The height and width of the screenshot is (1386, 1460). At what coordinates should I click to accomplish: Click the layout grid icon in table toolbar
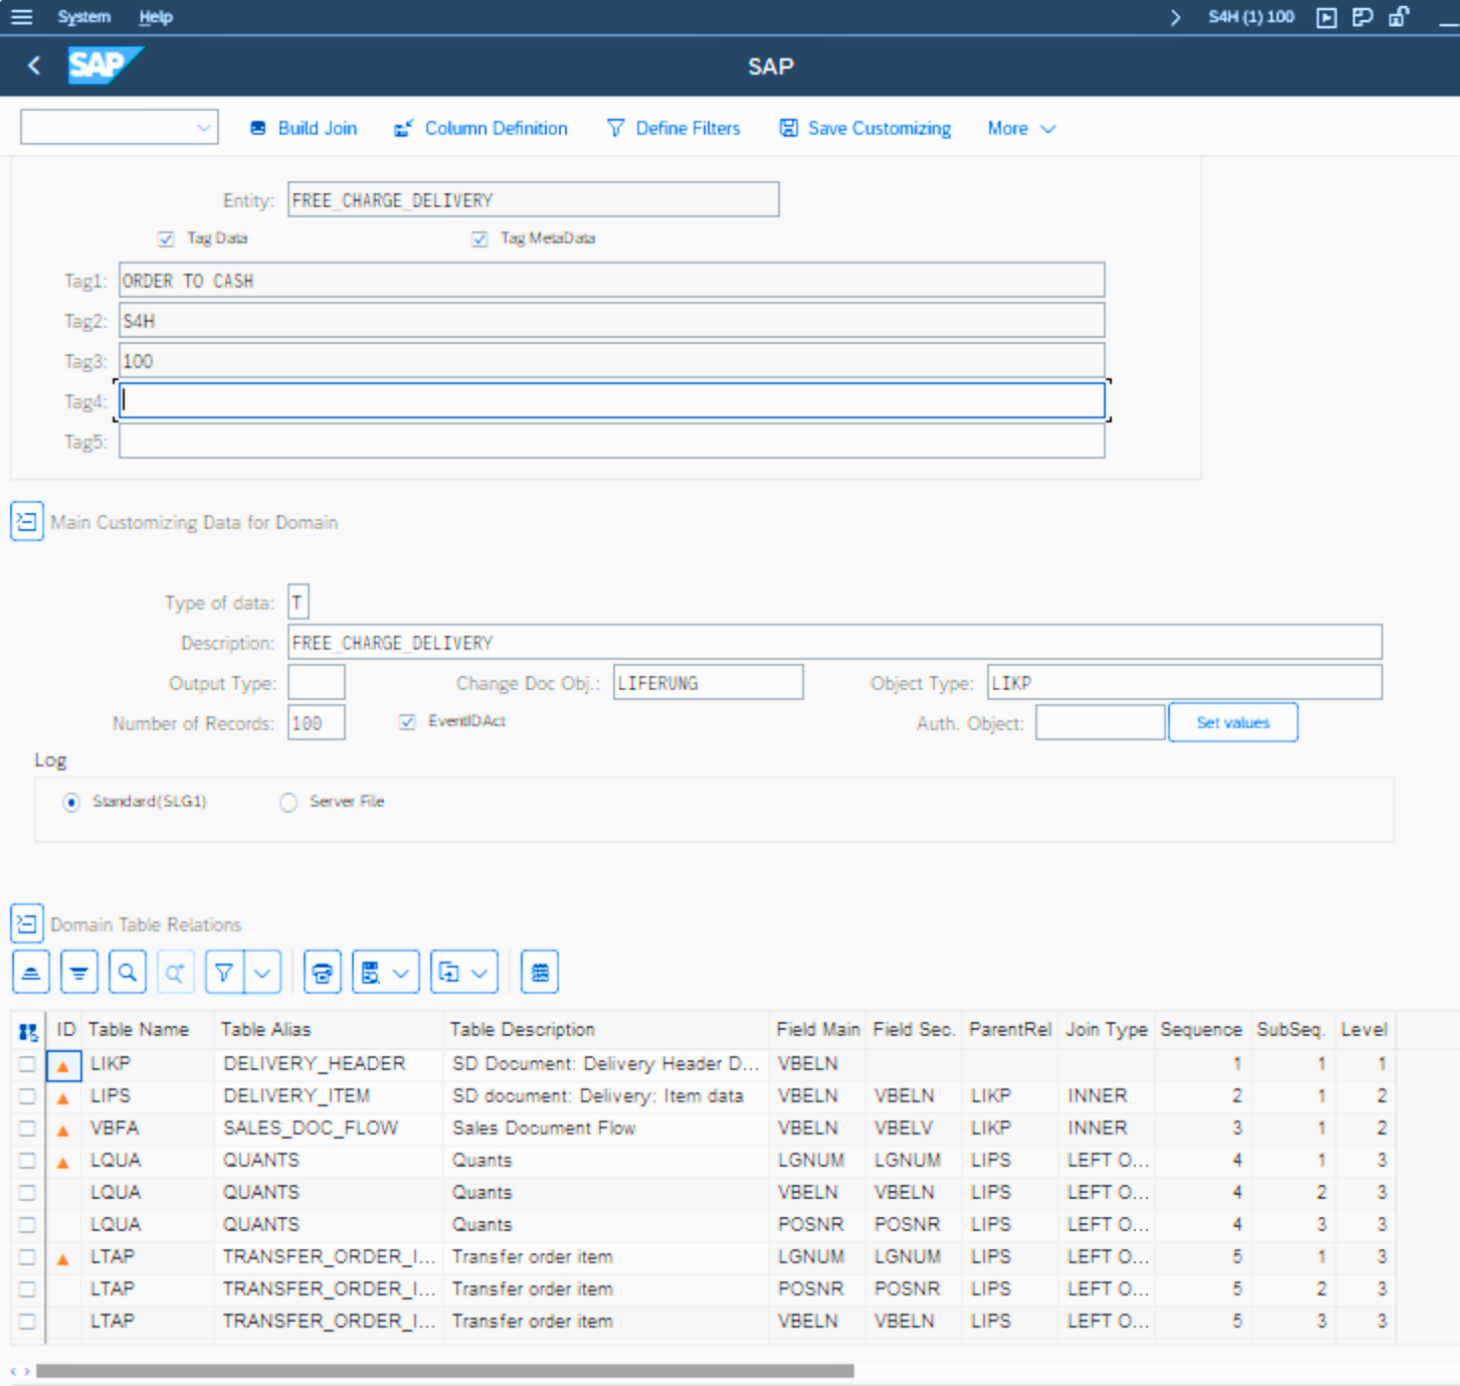coord(540,973)
